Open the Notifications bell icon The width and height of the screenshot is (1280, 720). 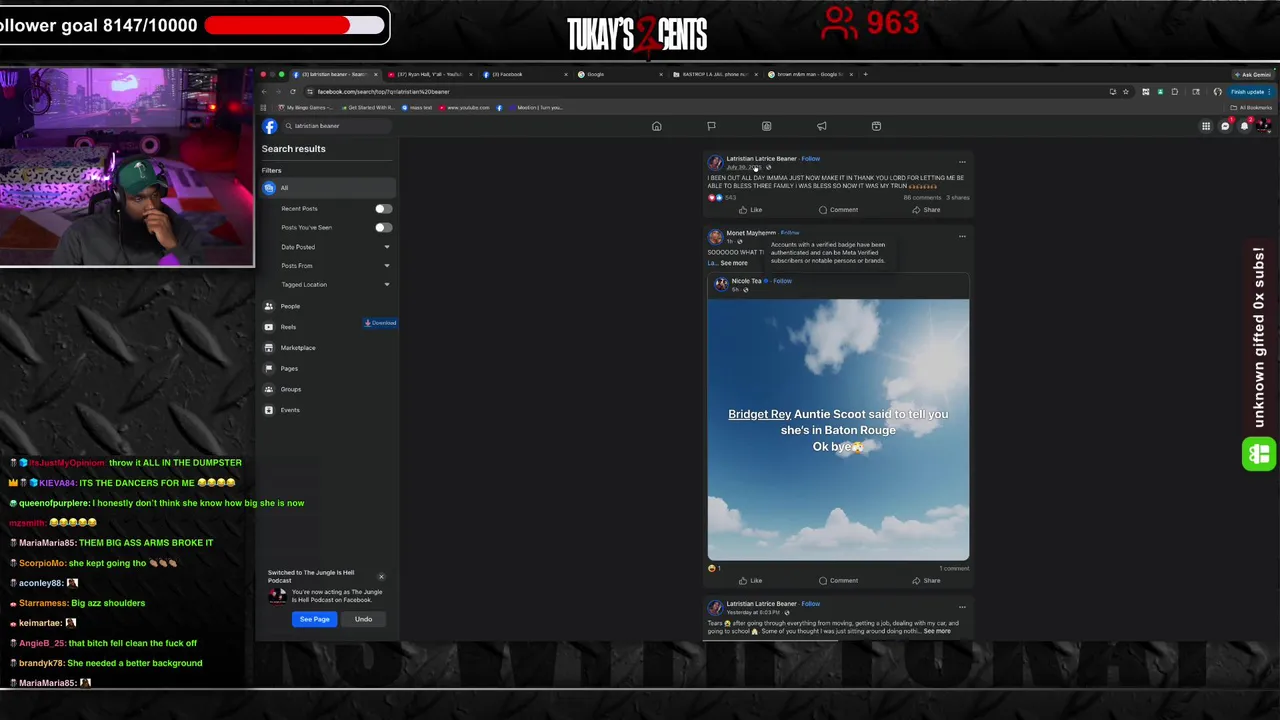point(1244,126)
